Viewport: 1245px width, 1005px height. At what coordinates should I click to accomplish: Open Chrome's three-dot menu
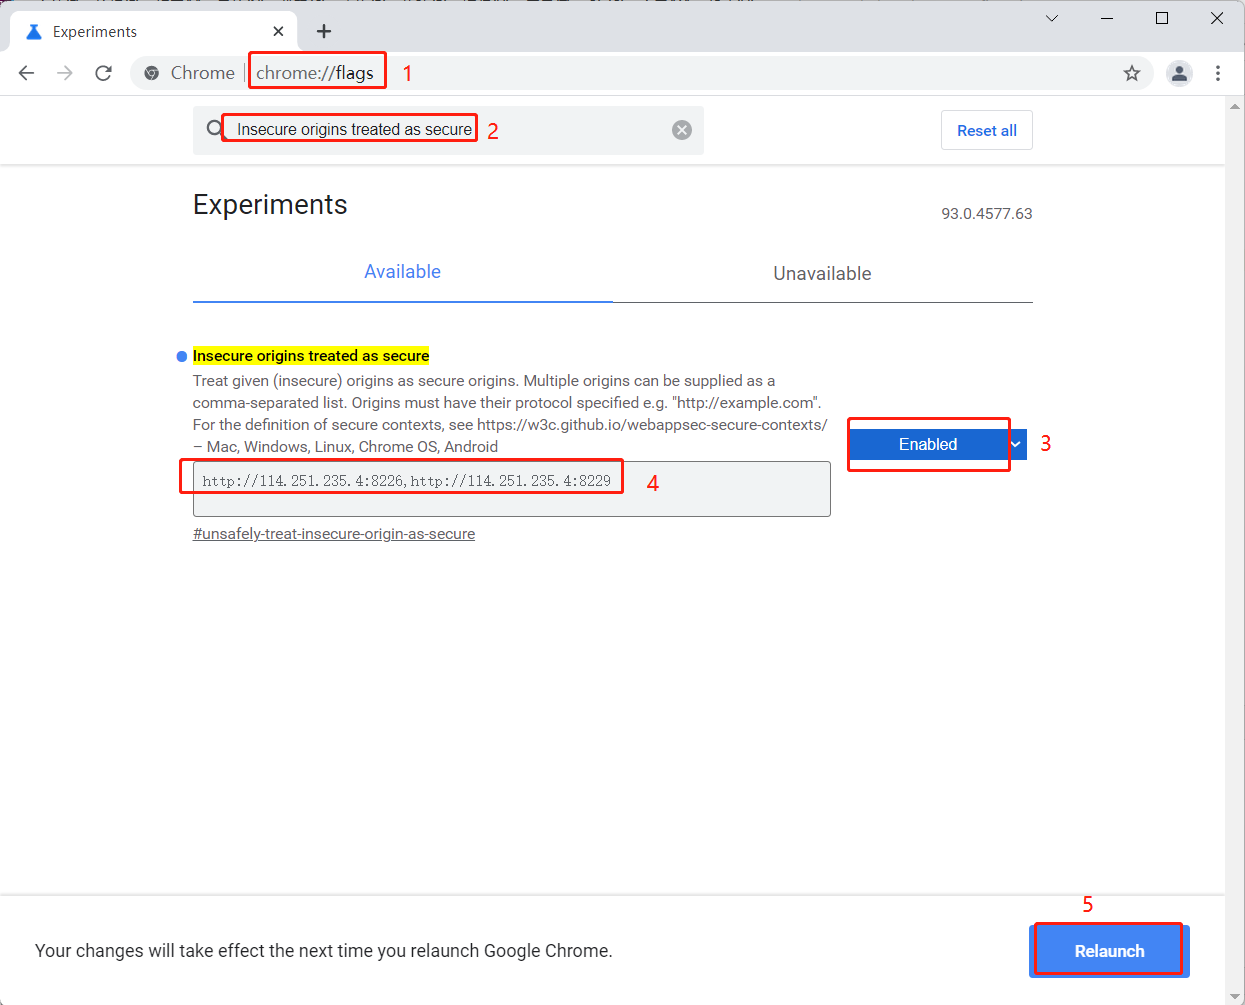[1217, 73]
